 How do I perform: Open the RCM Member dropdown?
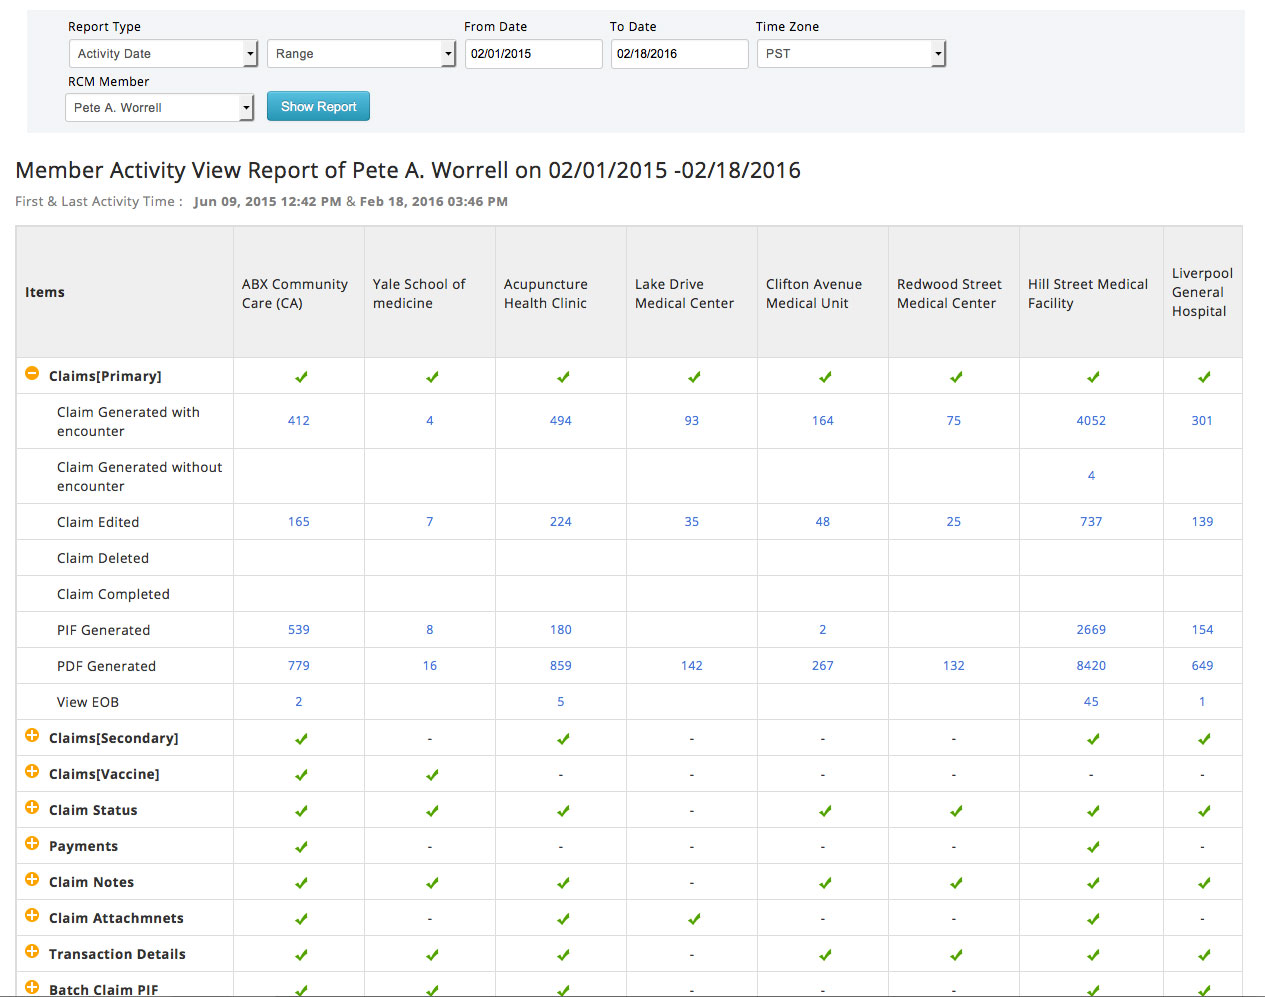[x=159, y=108]
